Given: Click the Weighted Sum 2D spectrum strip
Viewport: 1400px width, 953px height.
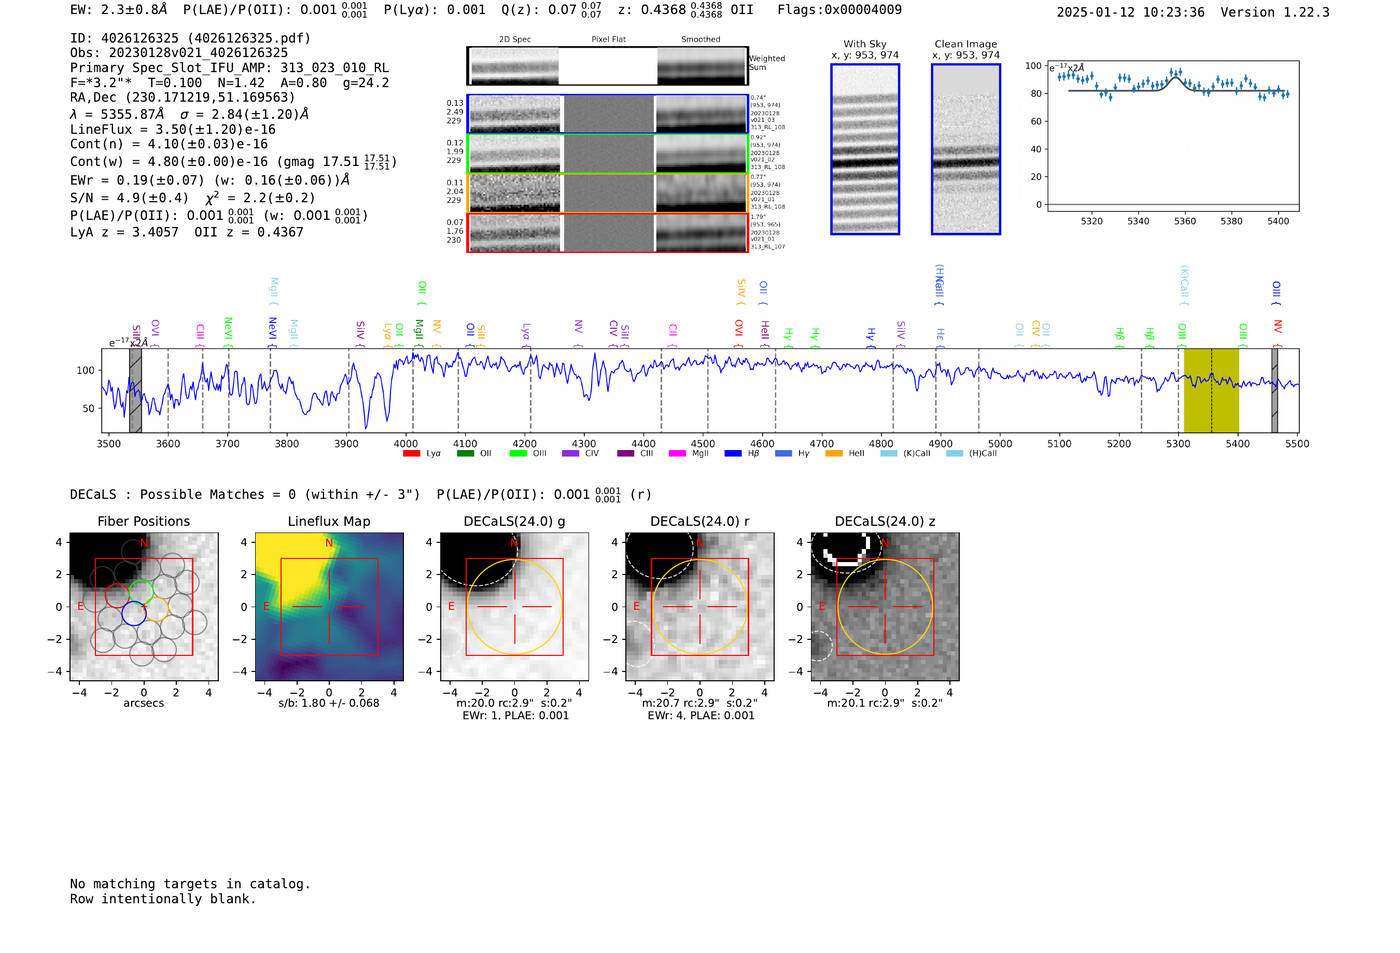Looking at the screenshot, I should pos(608,66).
